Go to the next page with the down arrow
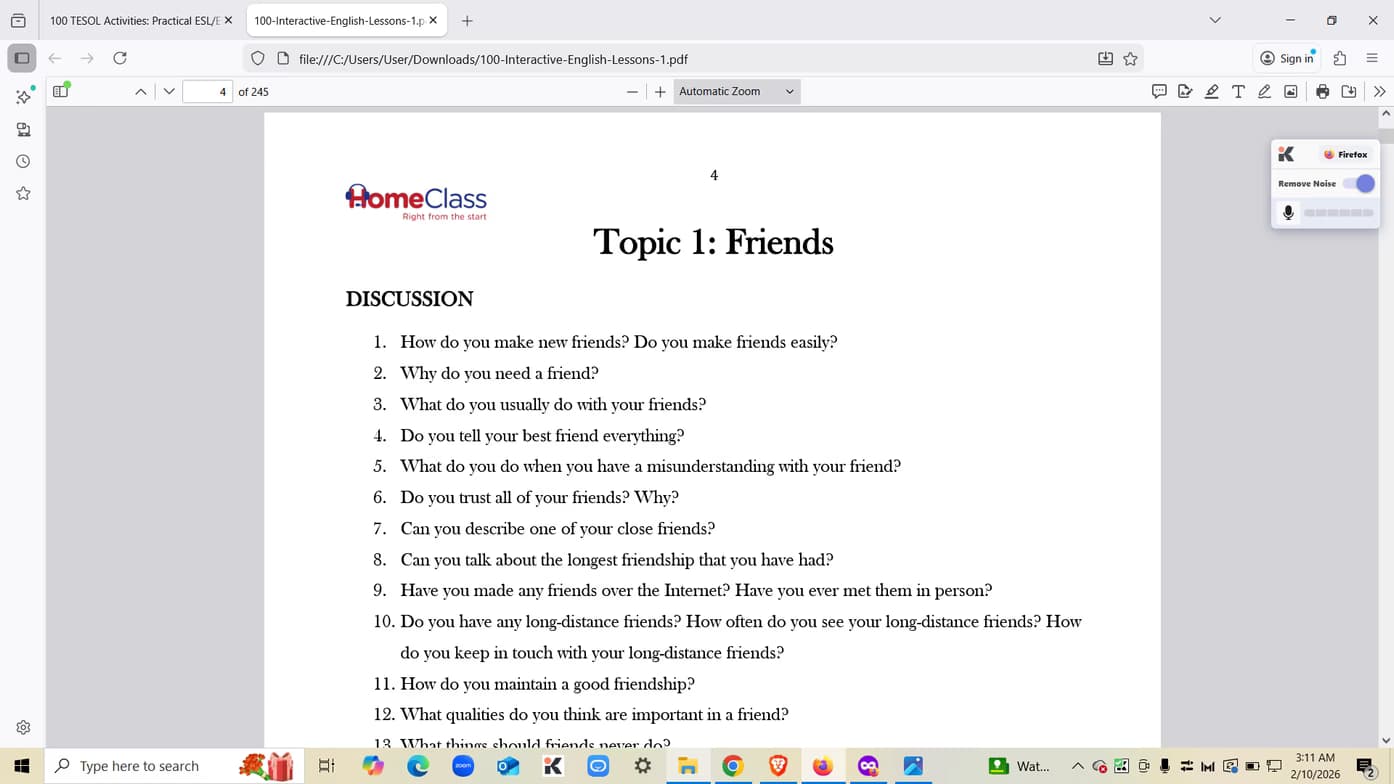Viewport: 1394px width, 784px height. (x=169, y=91)
